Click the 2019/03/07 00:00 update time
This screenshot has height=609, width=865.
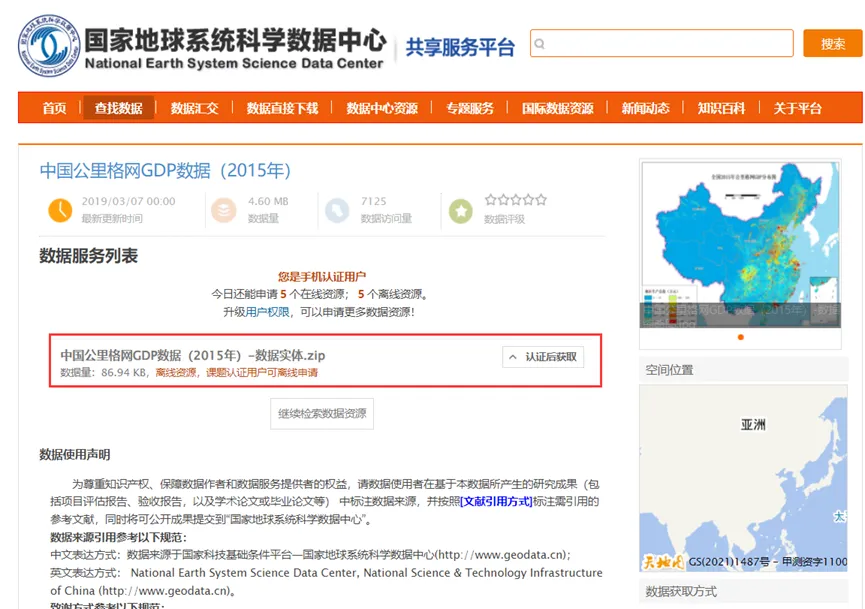coord(129,201)
